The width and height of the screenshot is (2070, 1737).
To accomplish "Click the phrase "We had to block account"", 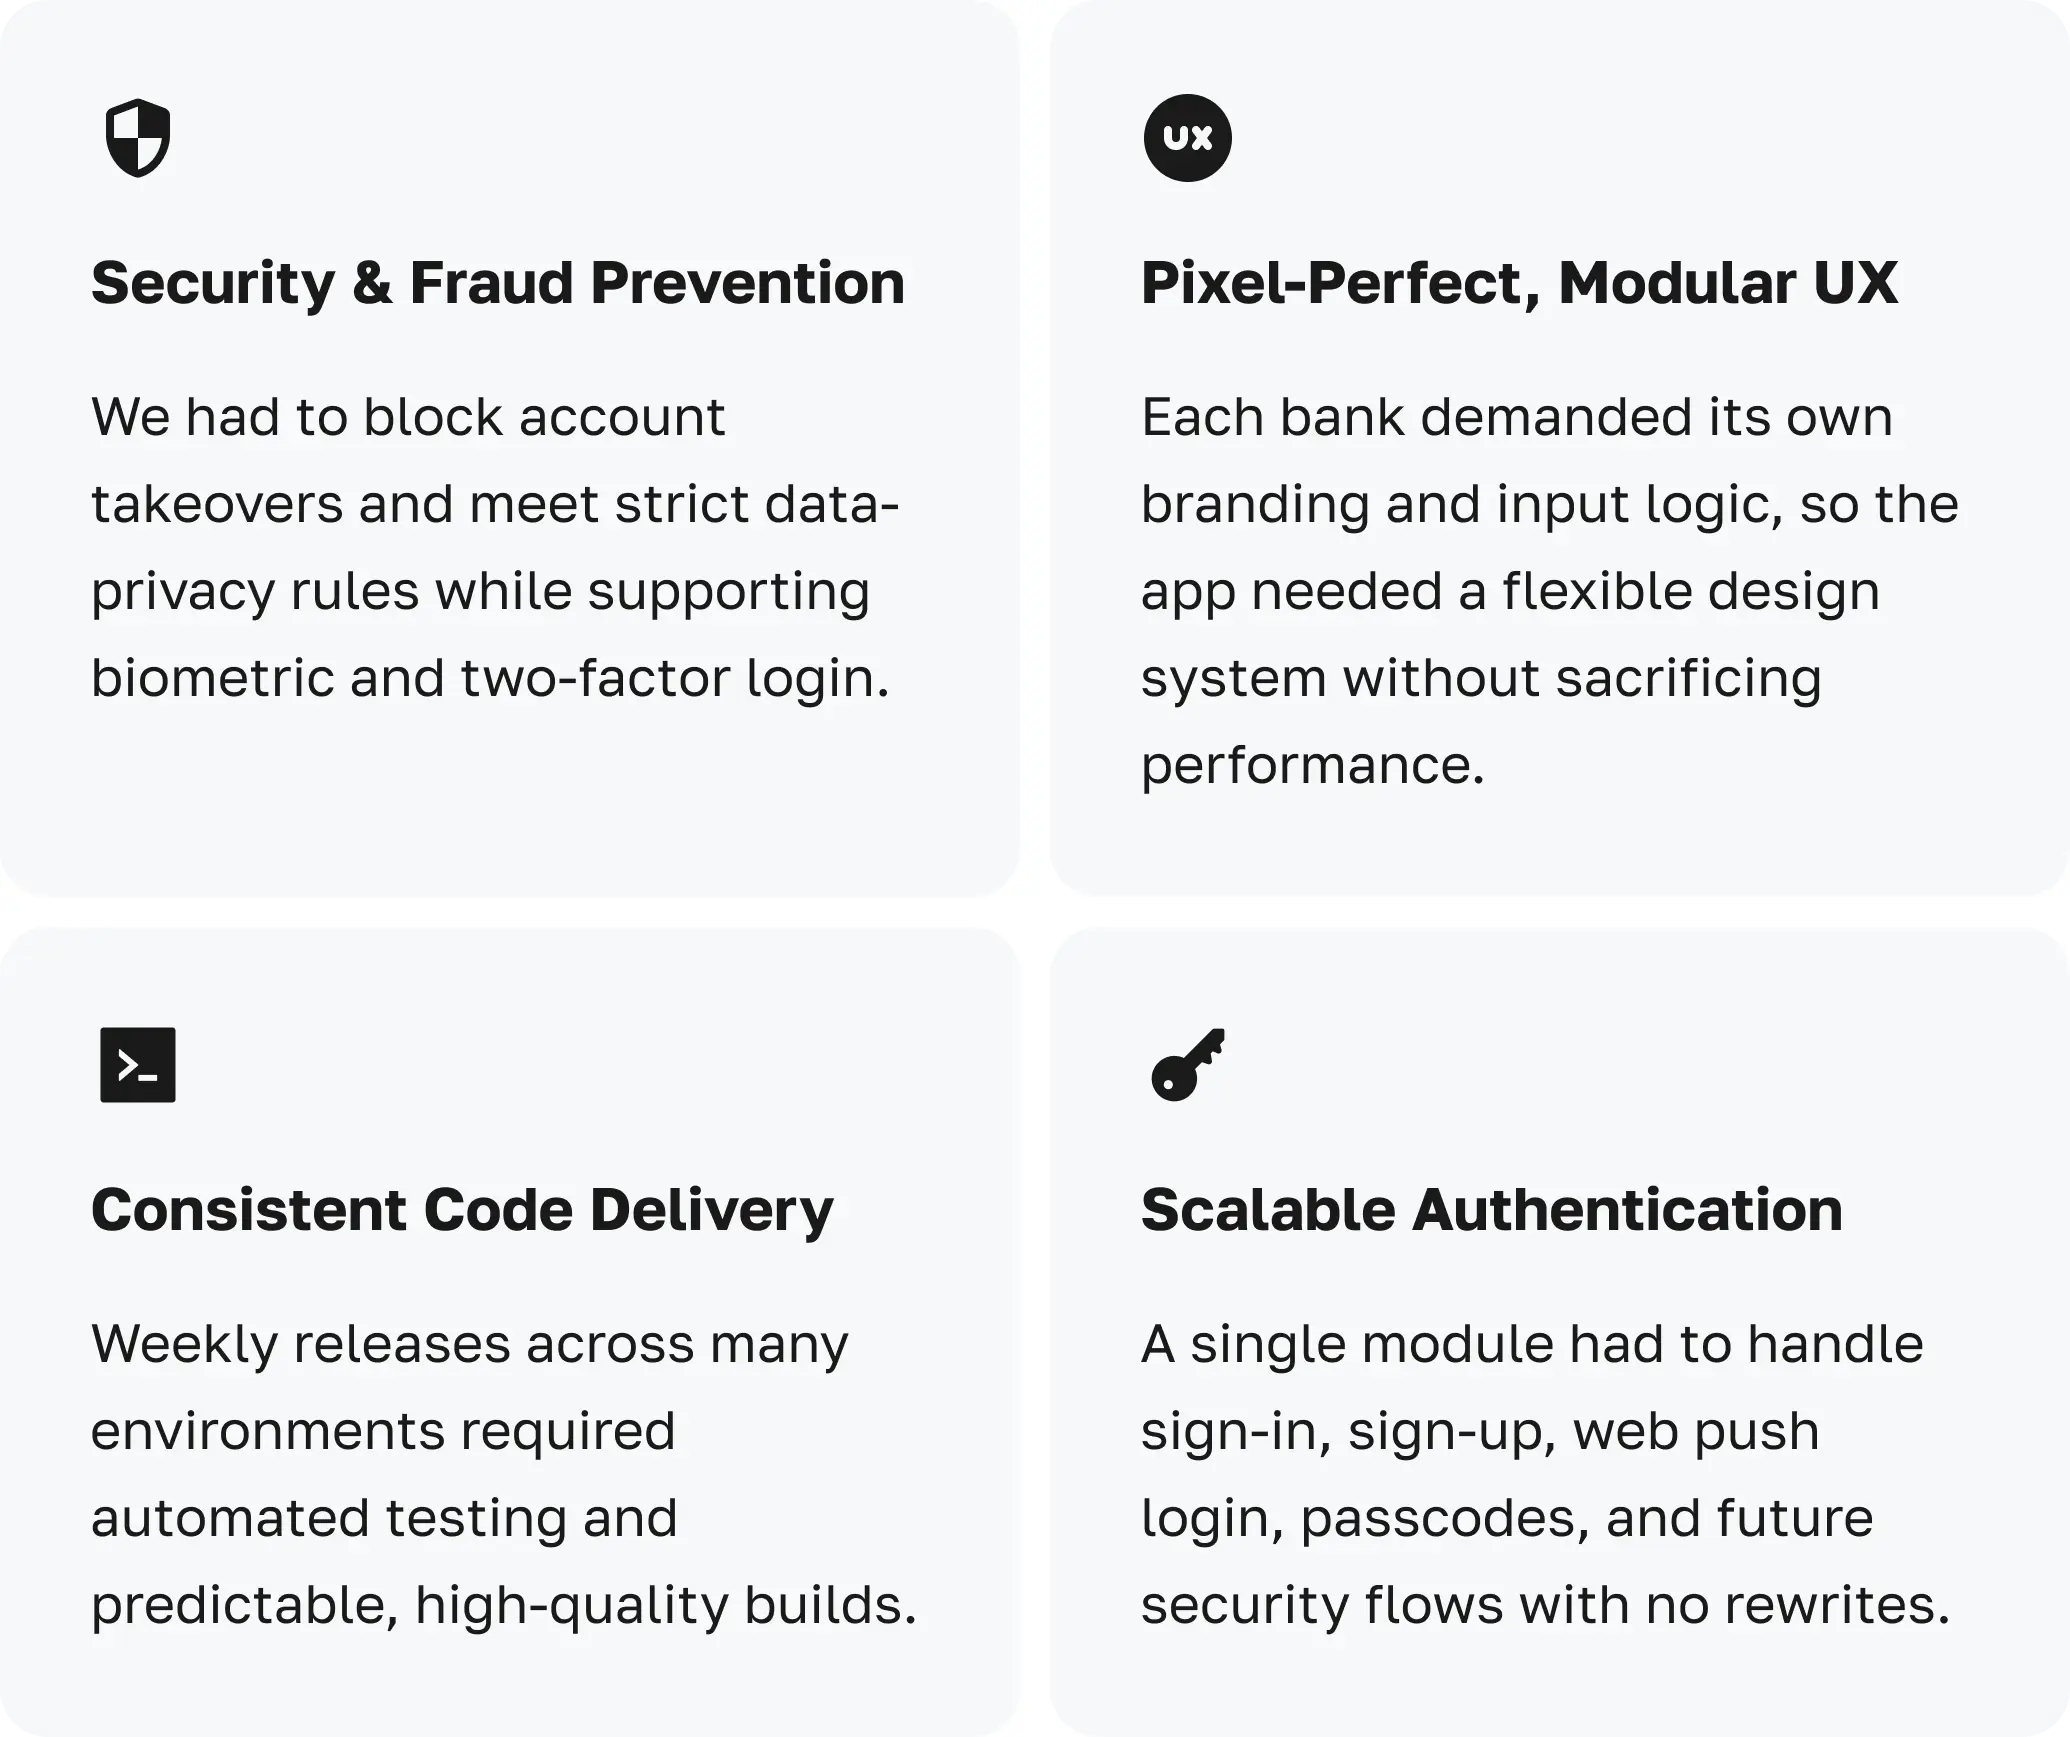I will pyautogui.click(x=408, y=418).
